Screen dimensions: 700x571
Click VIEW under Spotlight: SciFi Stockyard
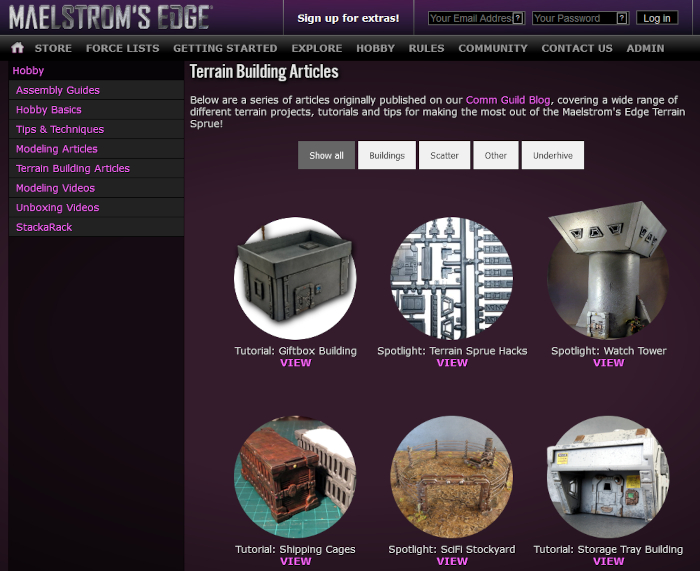452,562
